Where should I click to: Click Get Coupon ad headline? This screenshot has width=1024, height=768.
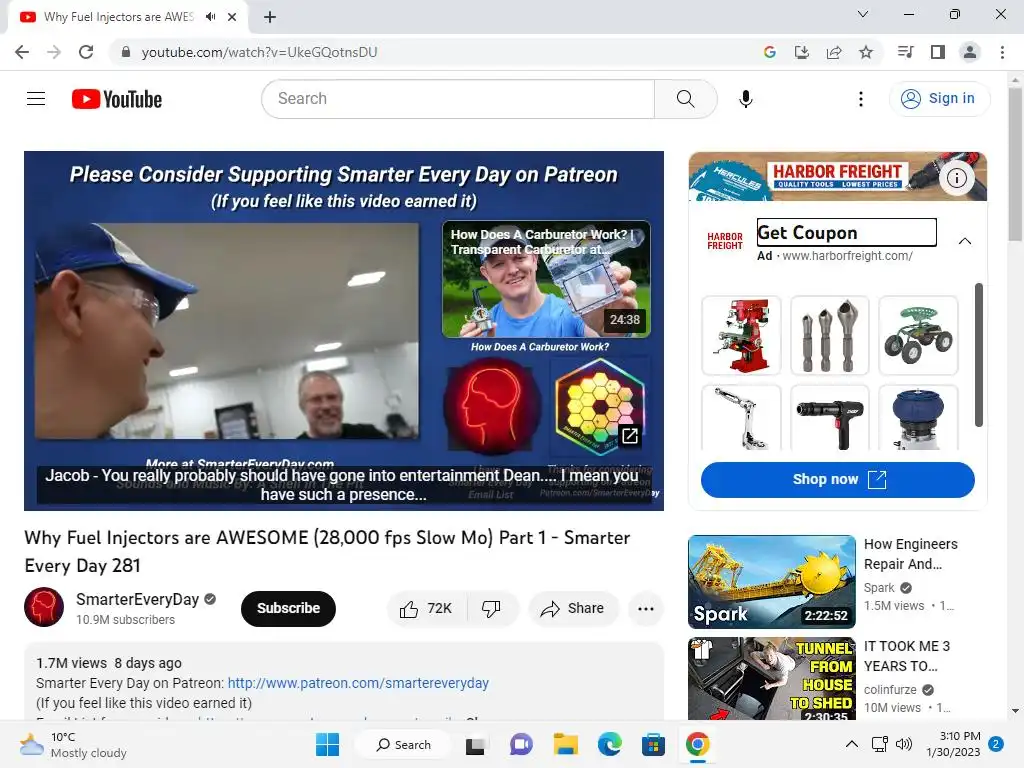coord(846,232)
